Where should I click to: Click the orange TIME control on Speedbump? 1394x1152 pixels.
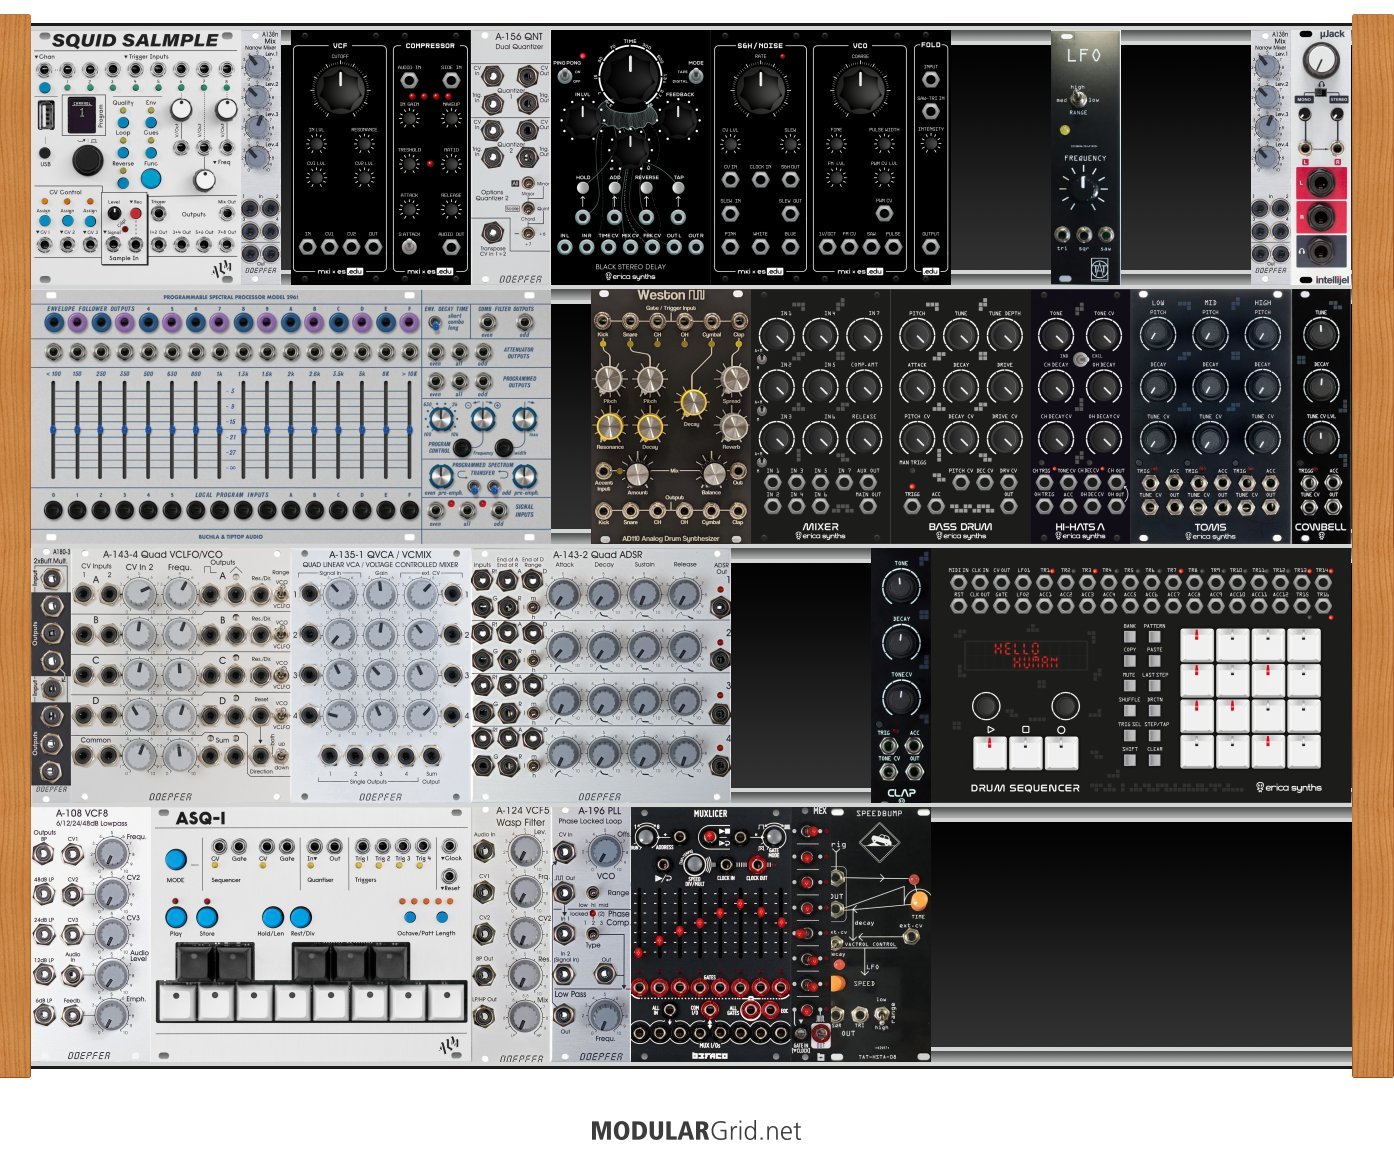click(x=918, y=900)
